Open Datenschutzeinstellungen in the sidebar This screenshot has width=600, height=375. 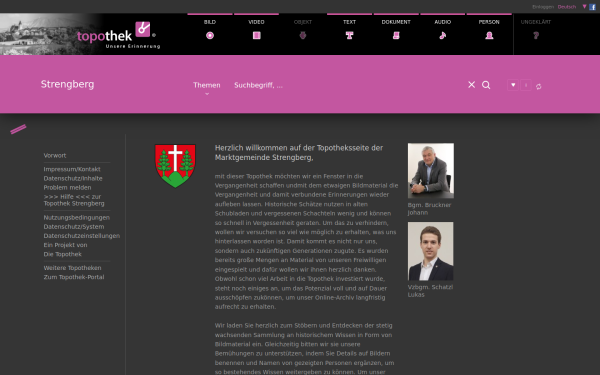coord(82,236)
